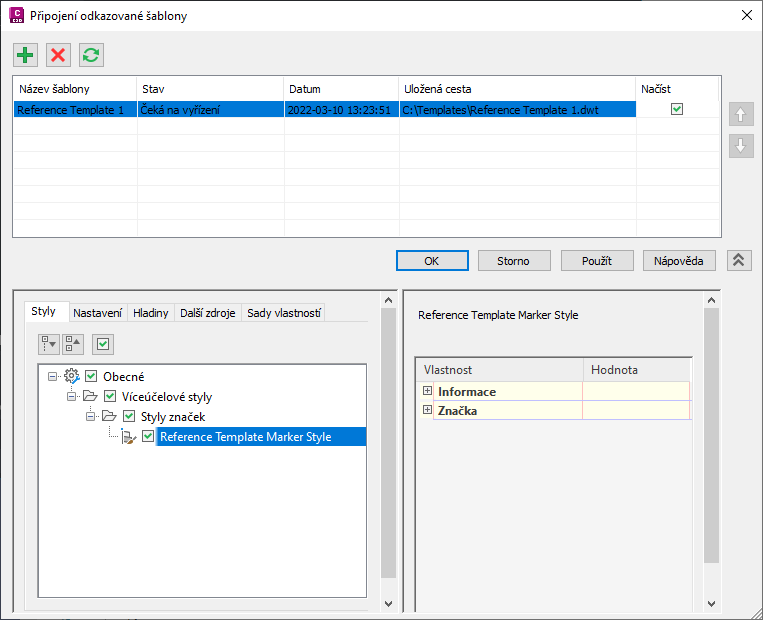Click the Víceúčelové styly folder icon
Image resolution: width=763 pixels, height=620 pixels.
click(x=91, y=396)
